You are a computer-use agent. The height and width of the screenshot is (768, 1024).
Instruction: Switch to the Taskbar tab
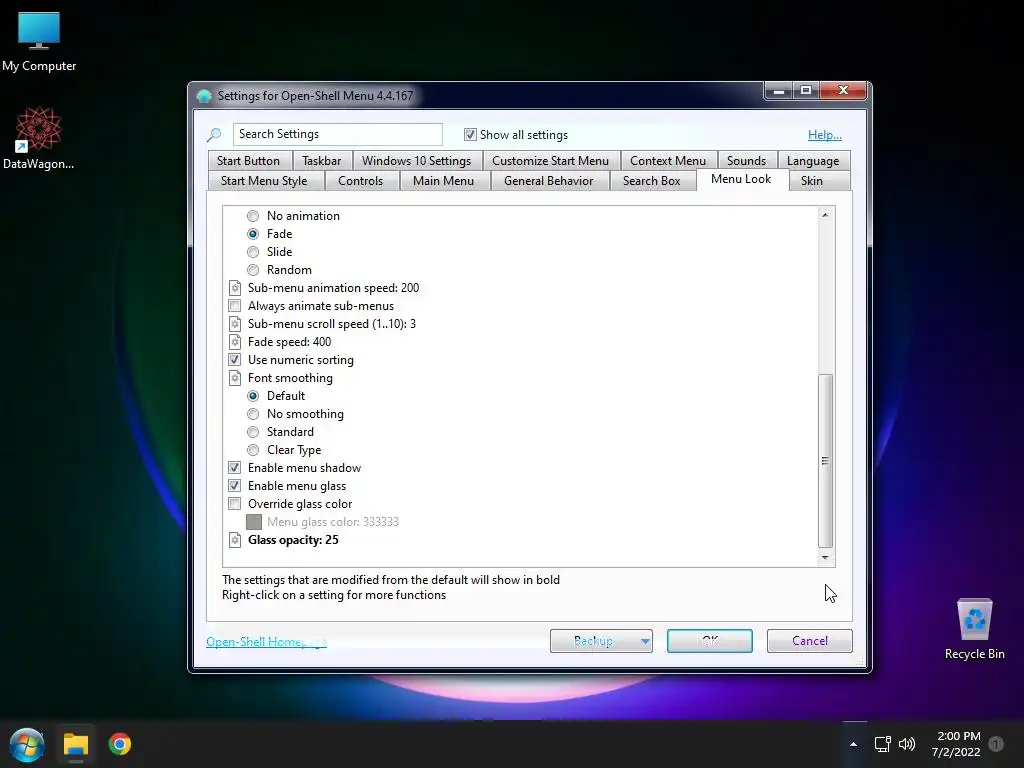click(321, 161)
